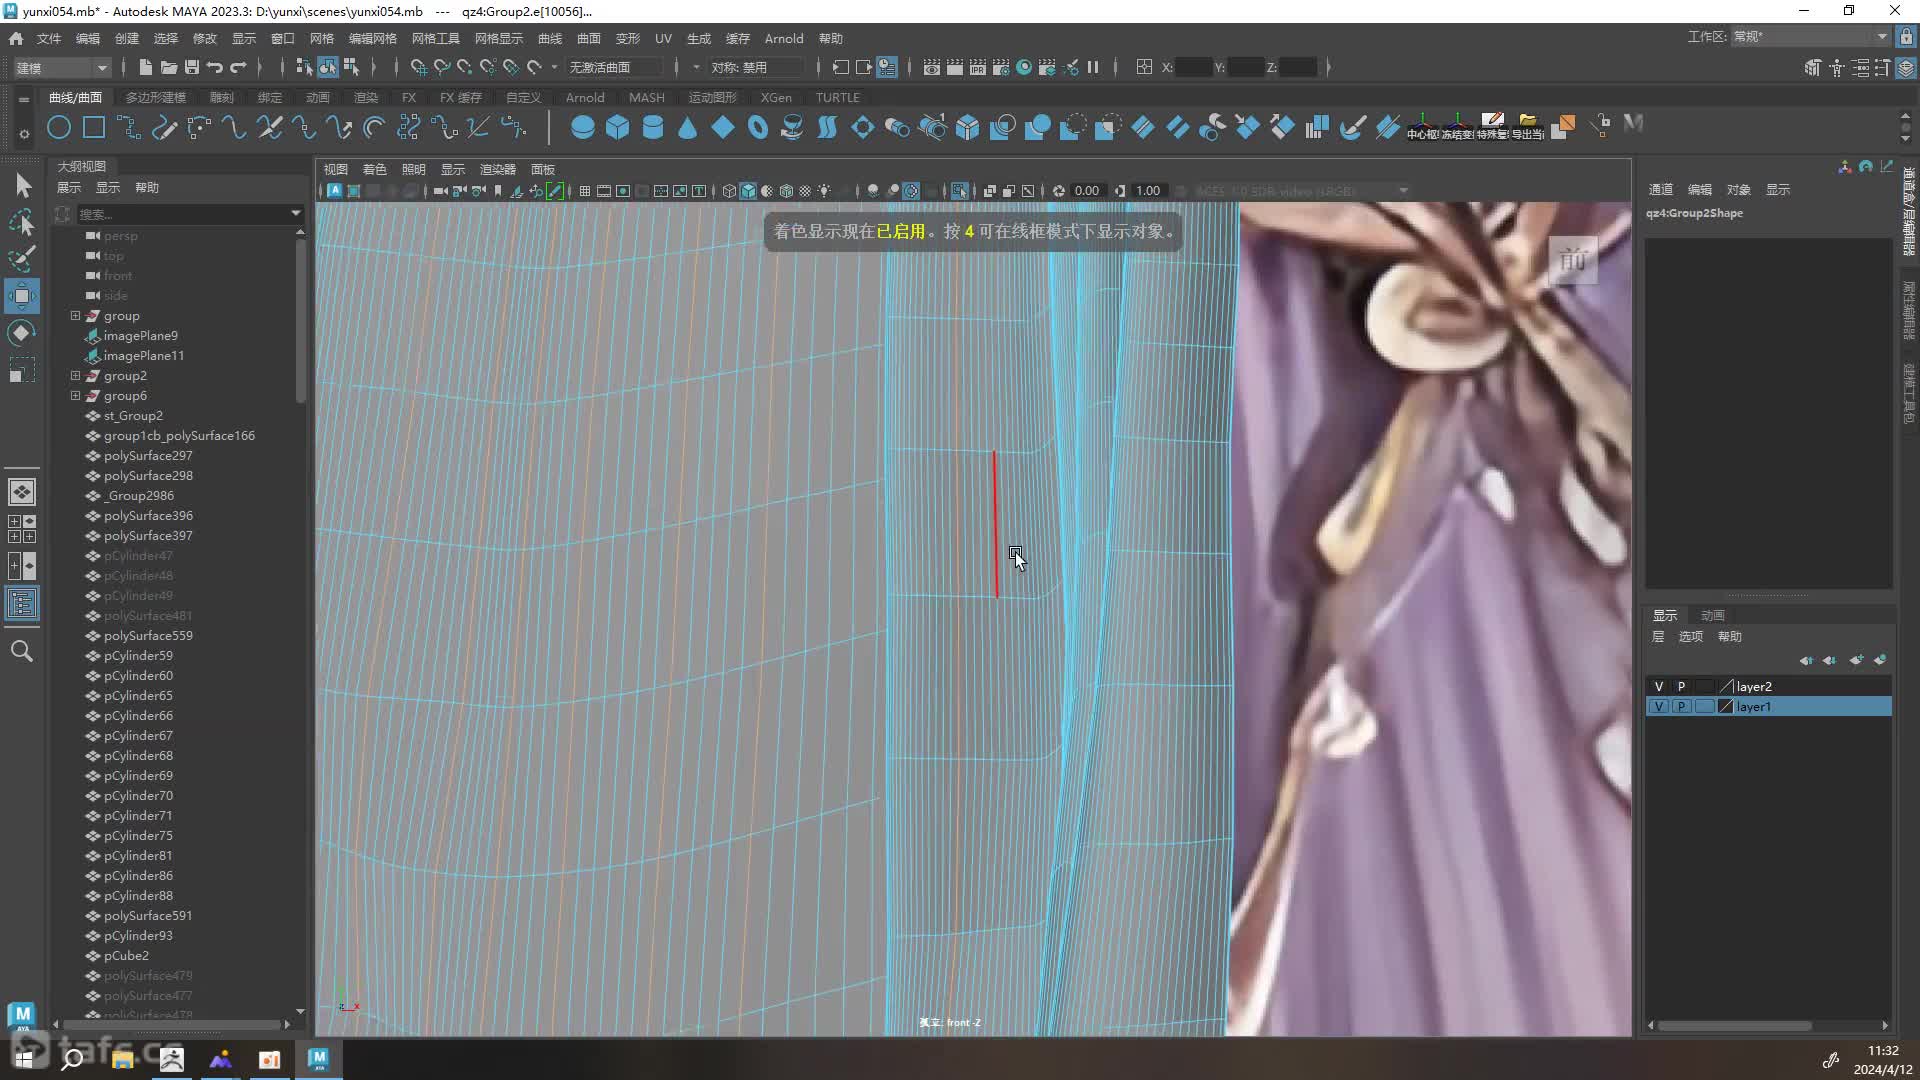Open the channel box 通道 menu
Viewport: 1920px width, 1080px height.
click(x=1661, y=190)
